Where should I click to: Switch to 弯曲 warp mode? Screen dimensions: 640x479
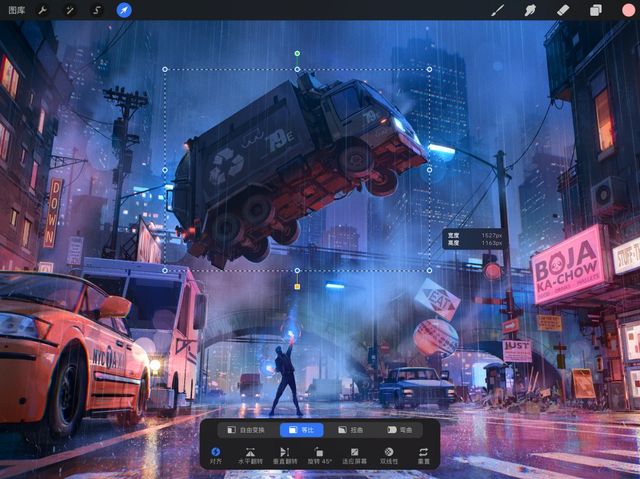[400, 430]
